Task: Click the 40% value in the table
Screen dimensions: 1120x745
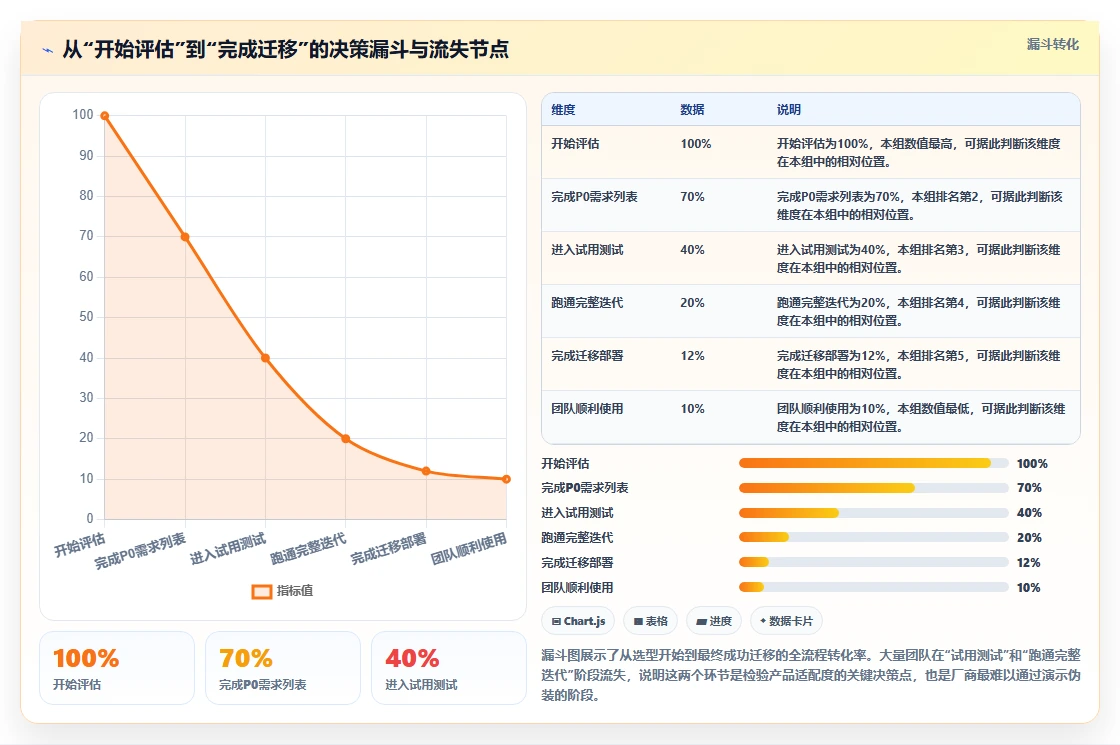Action: pyautogui.click(x=692, y=249)
